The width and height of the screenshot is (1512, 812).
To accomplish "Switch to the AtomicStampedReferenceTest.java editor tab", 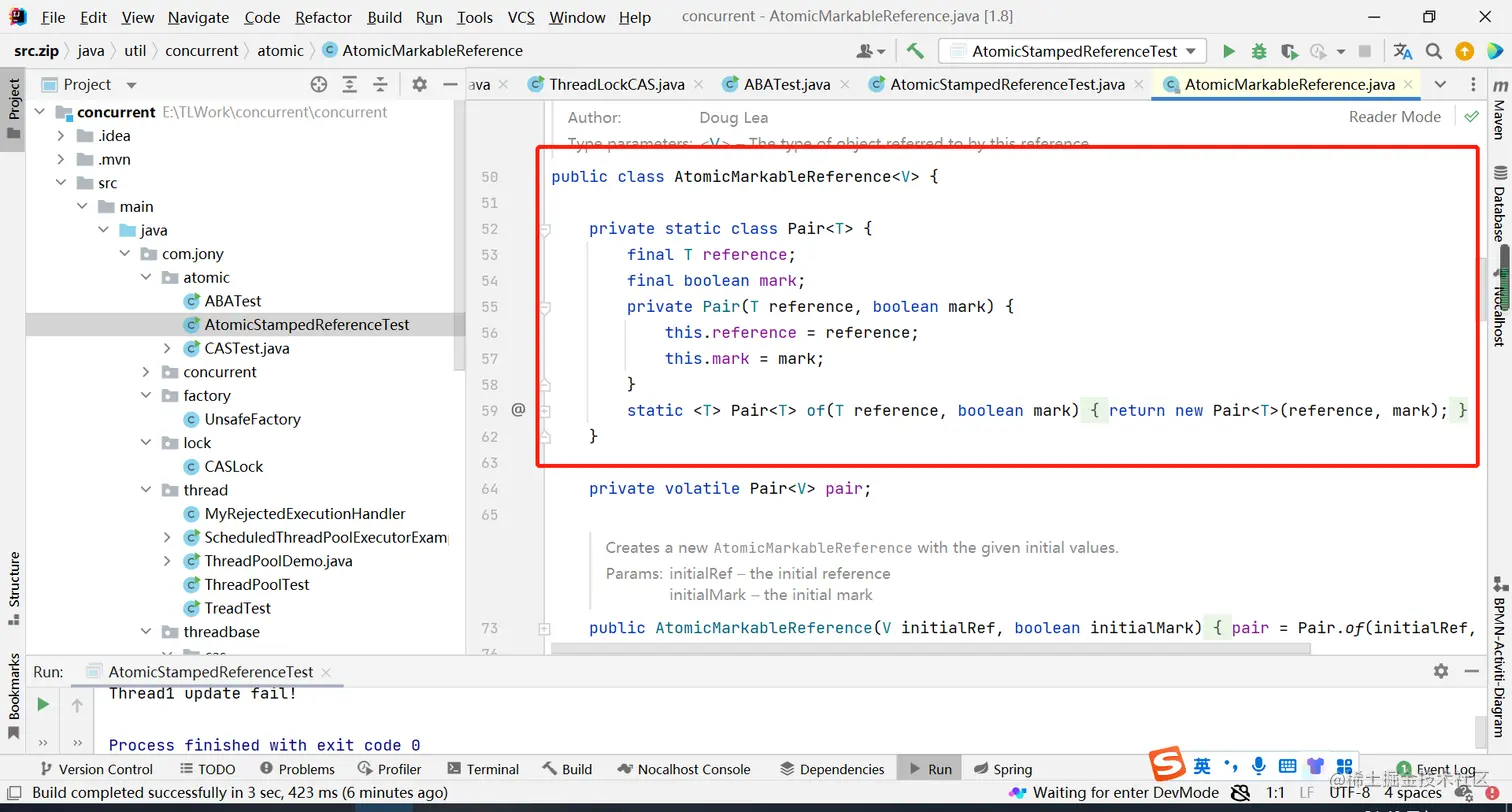I will [x=1007, y=85].
